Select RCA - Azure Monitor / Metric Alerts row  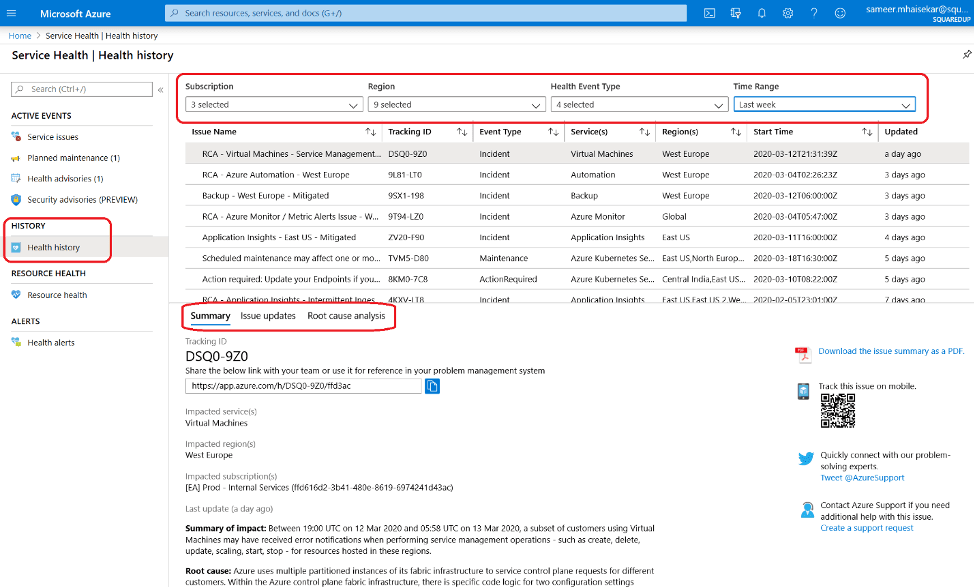(x=576, y=217)
